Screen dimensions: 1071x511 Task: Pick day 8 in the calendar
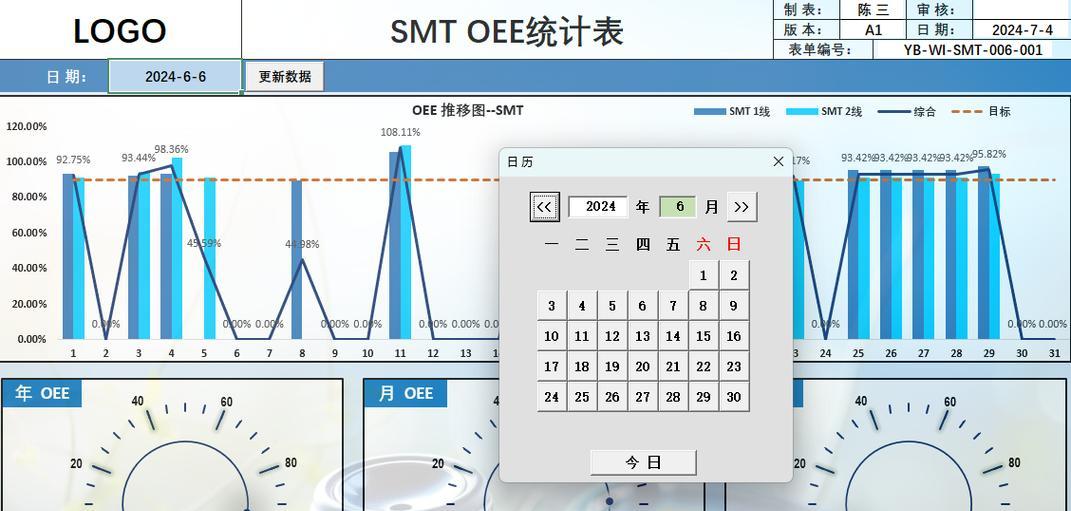pyautogui.click(x=704, y=306)
